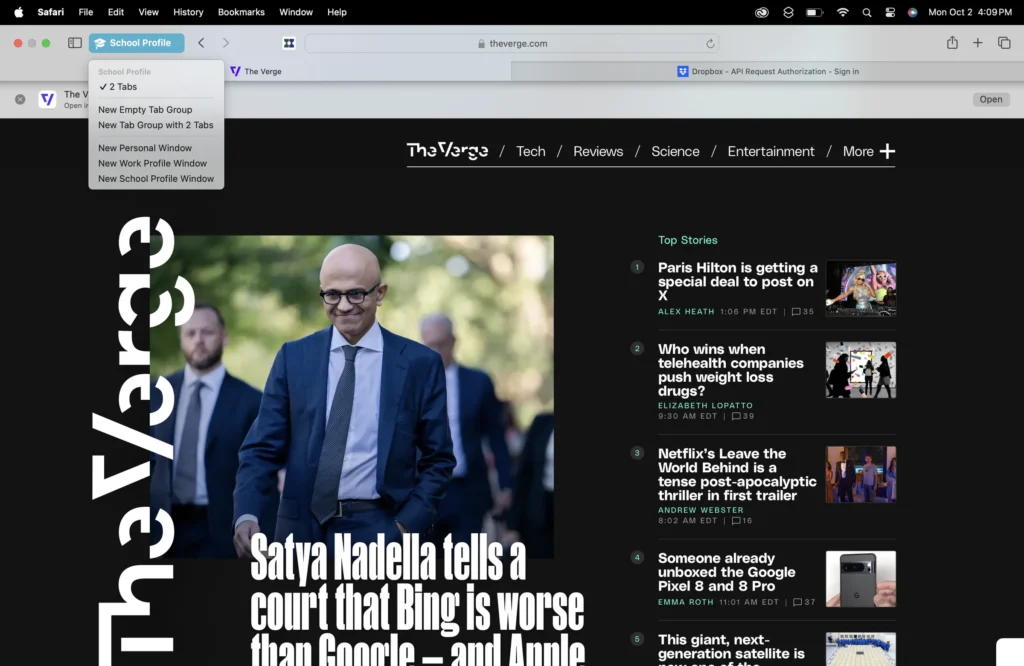Click the extension icon beside address bar

point(289,43)
